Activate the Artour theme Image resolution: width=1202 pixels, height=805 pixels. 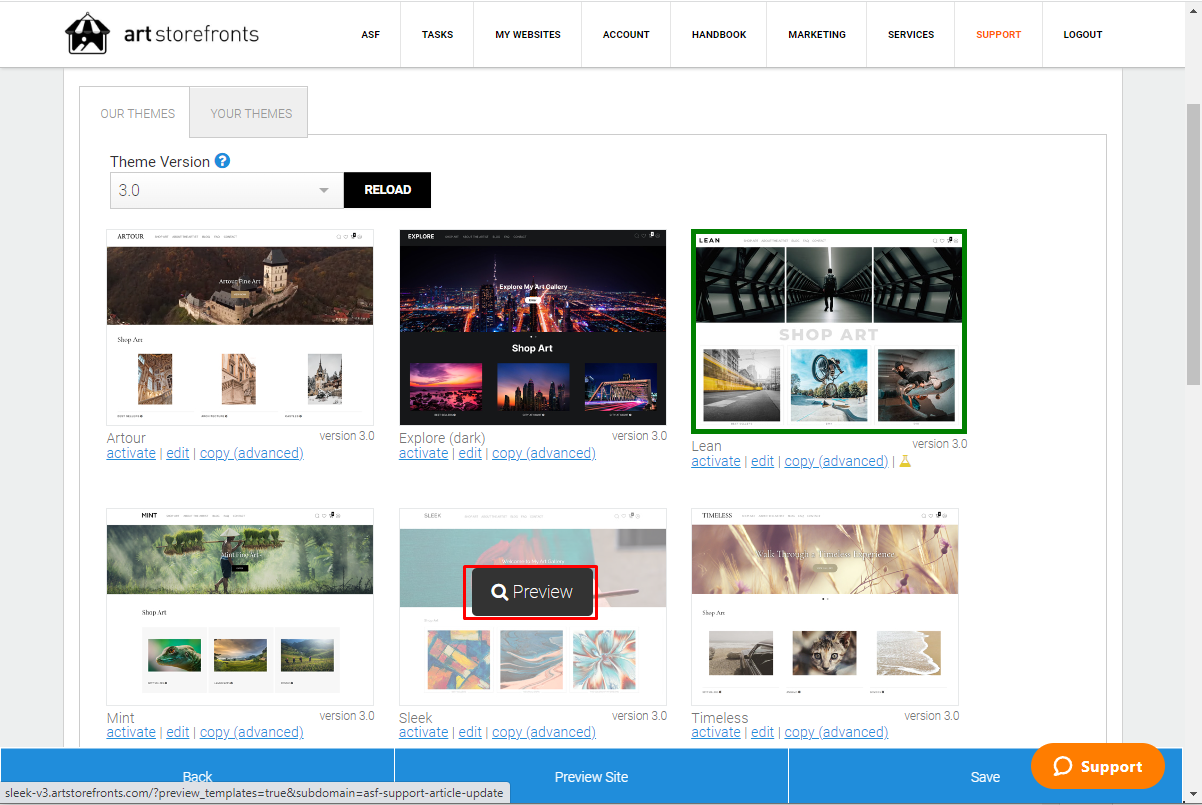click(x=131, y=453)
